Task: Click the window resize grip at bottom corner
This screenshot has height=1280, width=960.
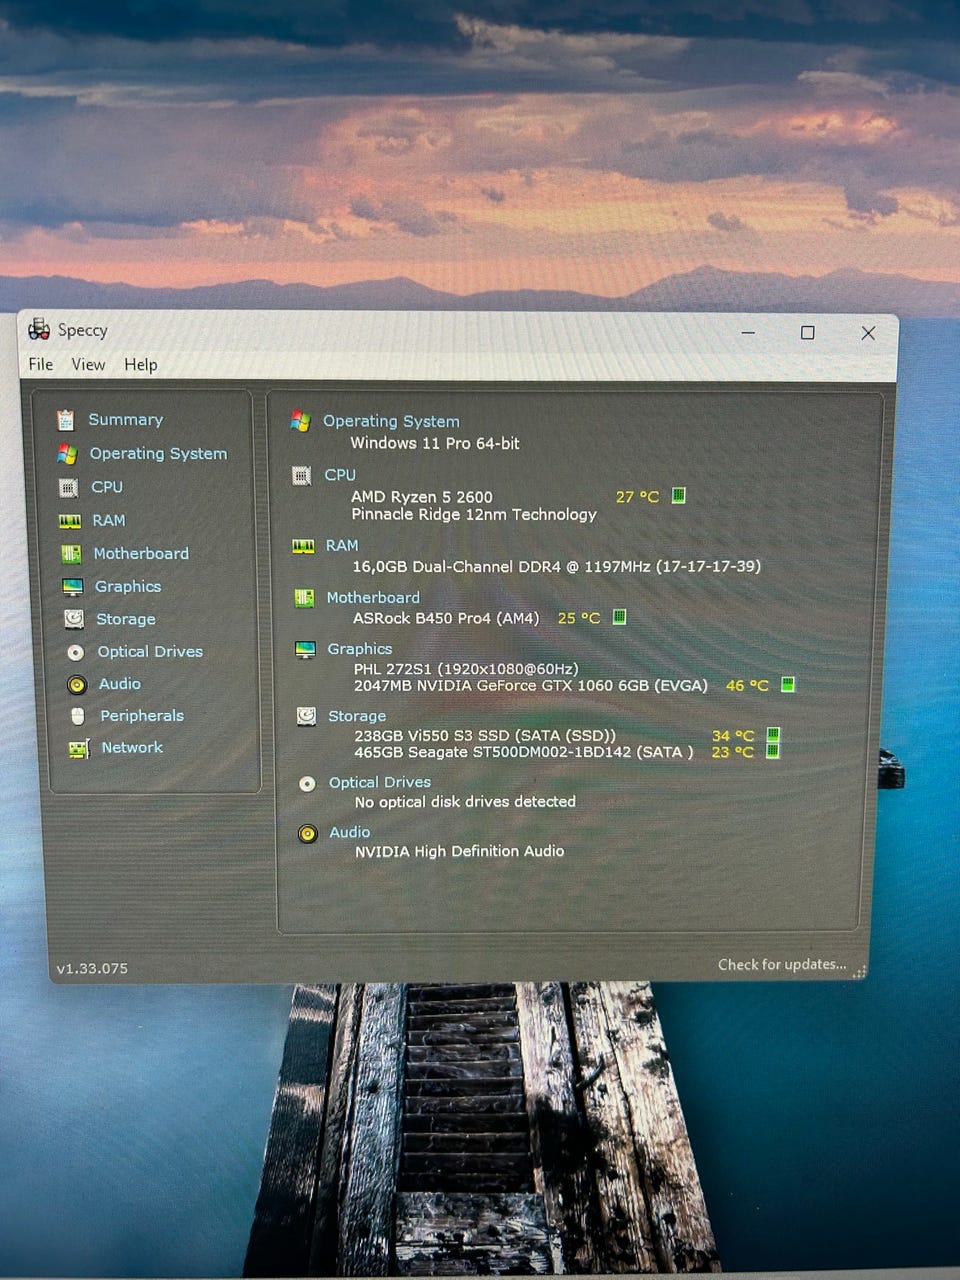Action: click(x=860, y=971)
